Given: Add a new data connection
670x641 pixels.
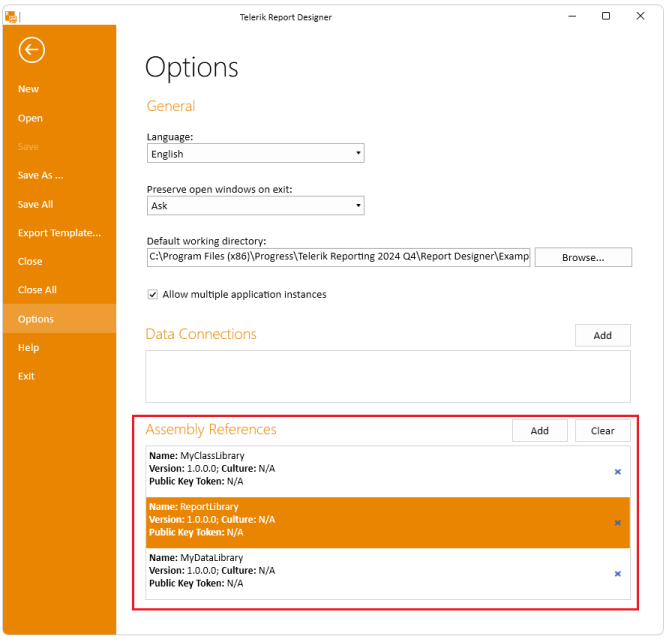Looking at the screenshot, I should coord(602,335).
